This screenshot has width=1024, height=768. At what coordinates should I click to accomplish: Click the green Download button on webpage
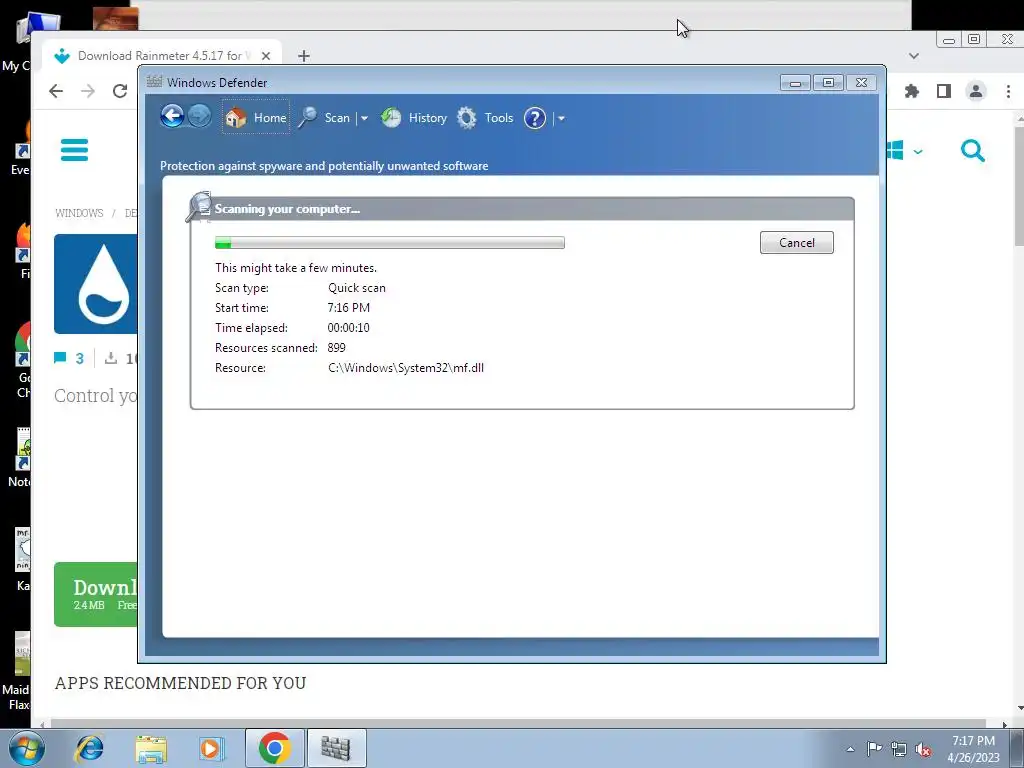click(x=96, y=594)
